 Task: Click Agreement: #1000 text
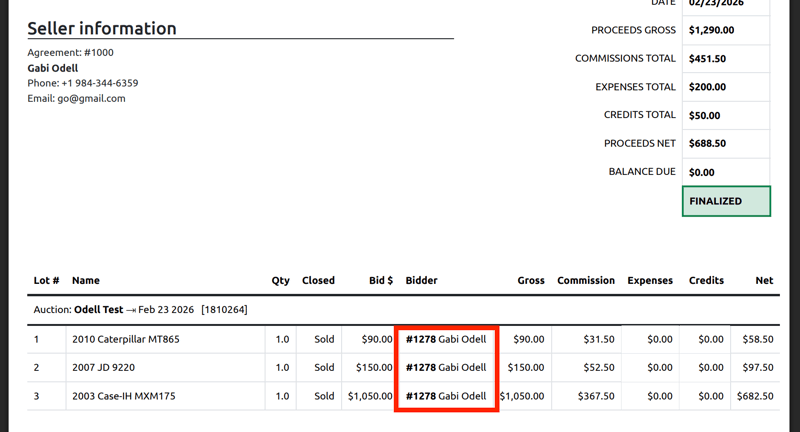(70, 53)
